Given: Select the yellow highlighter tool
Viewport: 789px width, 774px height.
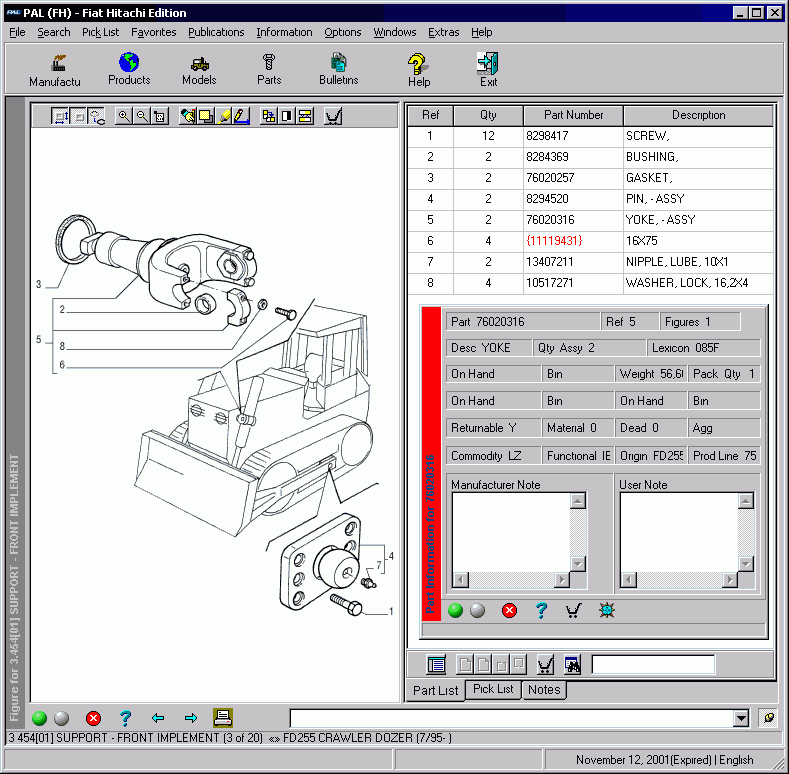Looking at the screenshot, I should [x=224, y=117].
